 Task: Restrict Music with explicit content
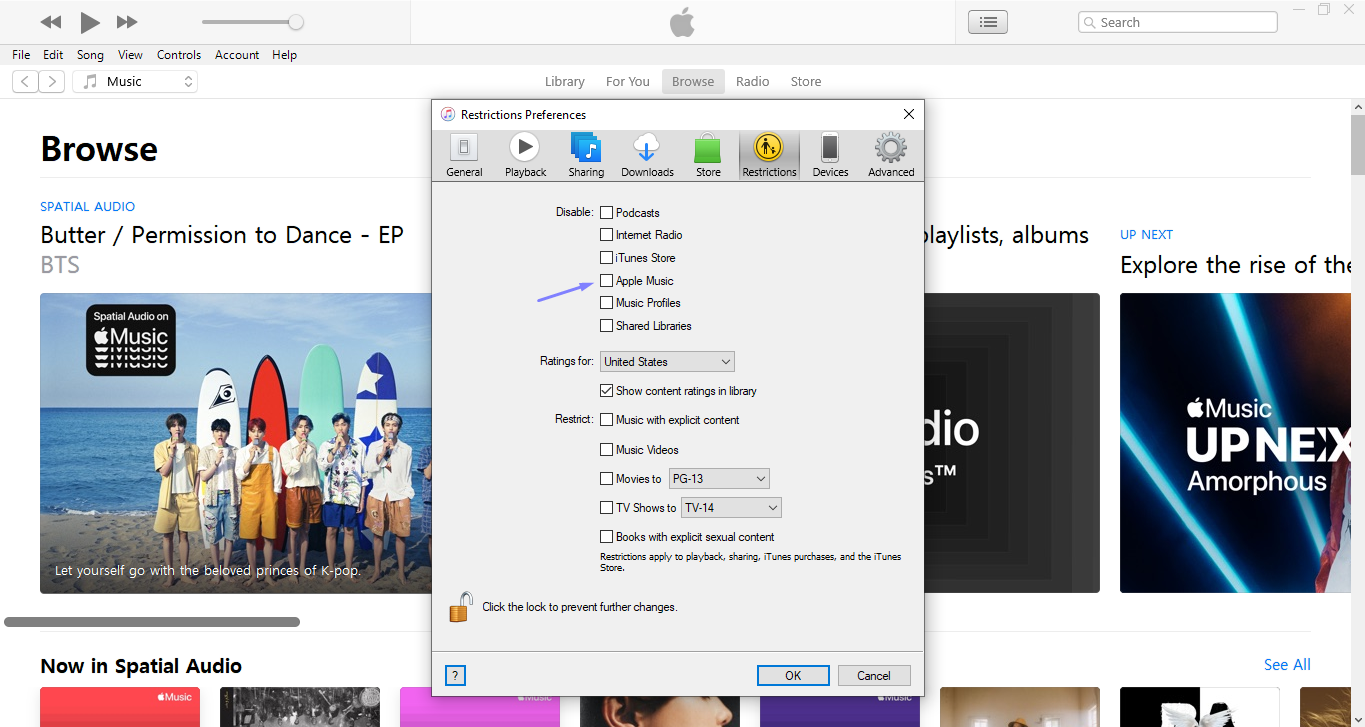coord(606,420)
